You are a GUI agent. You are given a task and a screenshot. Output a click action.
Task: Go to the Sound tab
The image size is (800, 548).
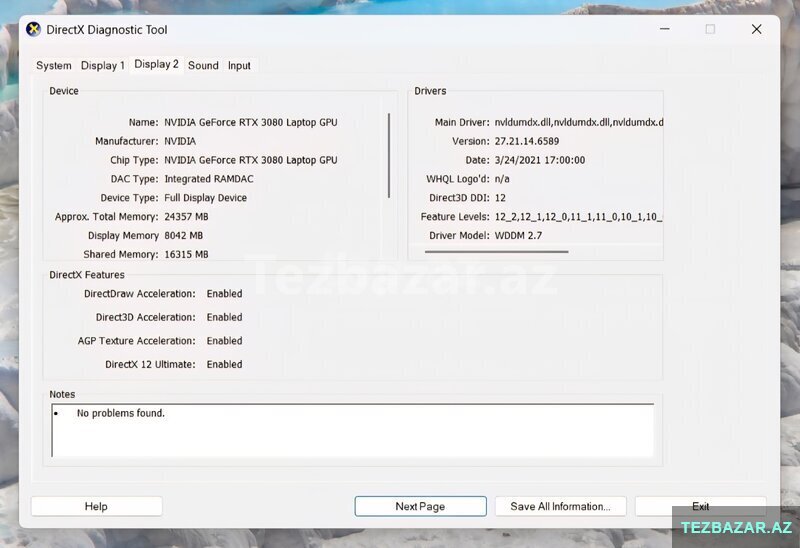pyautogui.click(x=203, y=66)
